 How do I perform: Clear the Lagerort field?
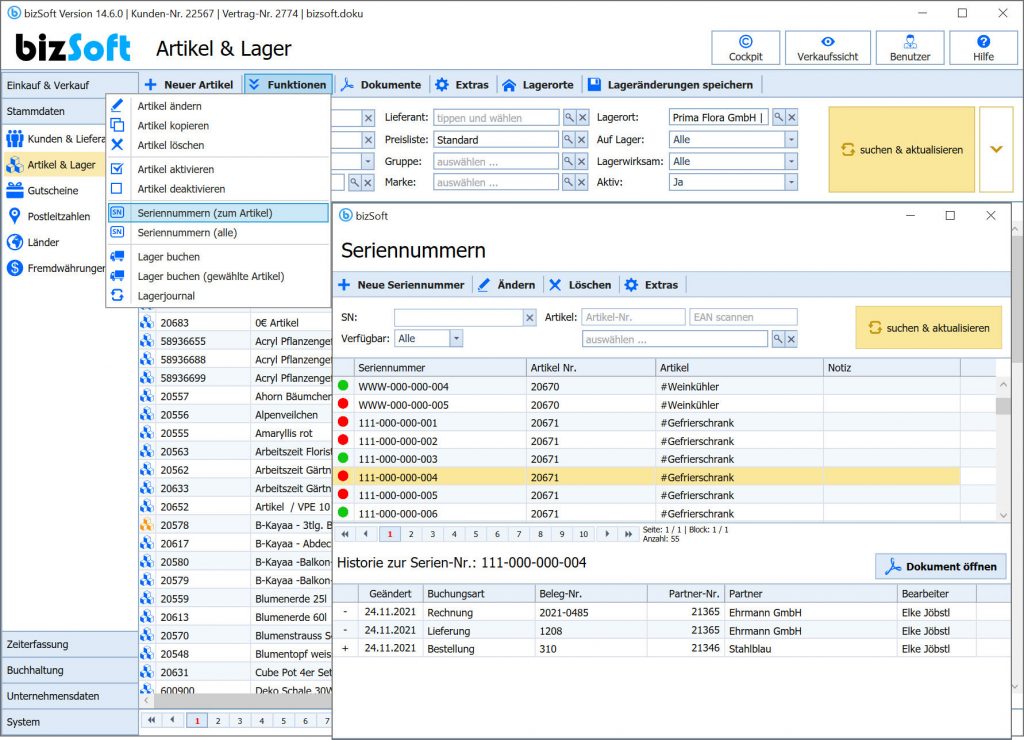click(792, 118)
